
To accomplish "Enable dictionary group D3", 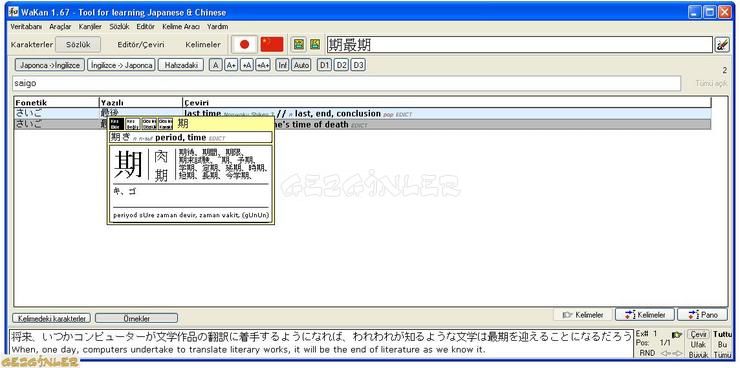I will click(358, 65).
